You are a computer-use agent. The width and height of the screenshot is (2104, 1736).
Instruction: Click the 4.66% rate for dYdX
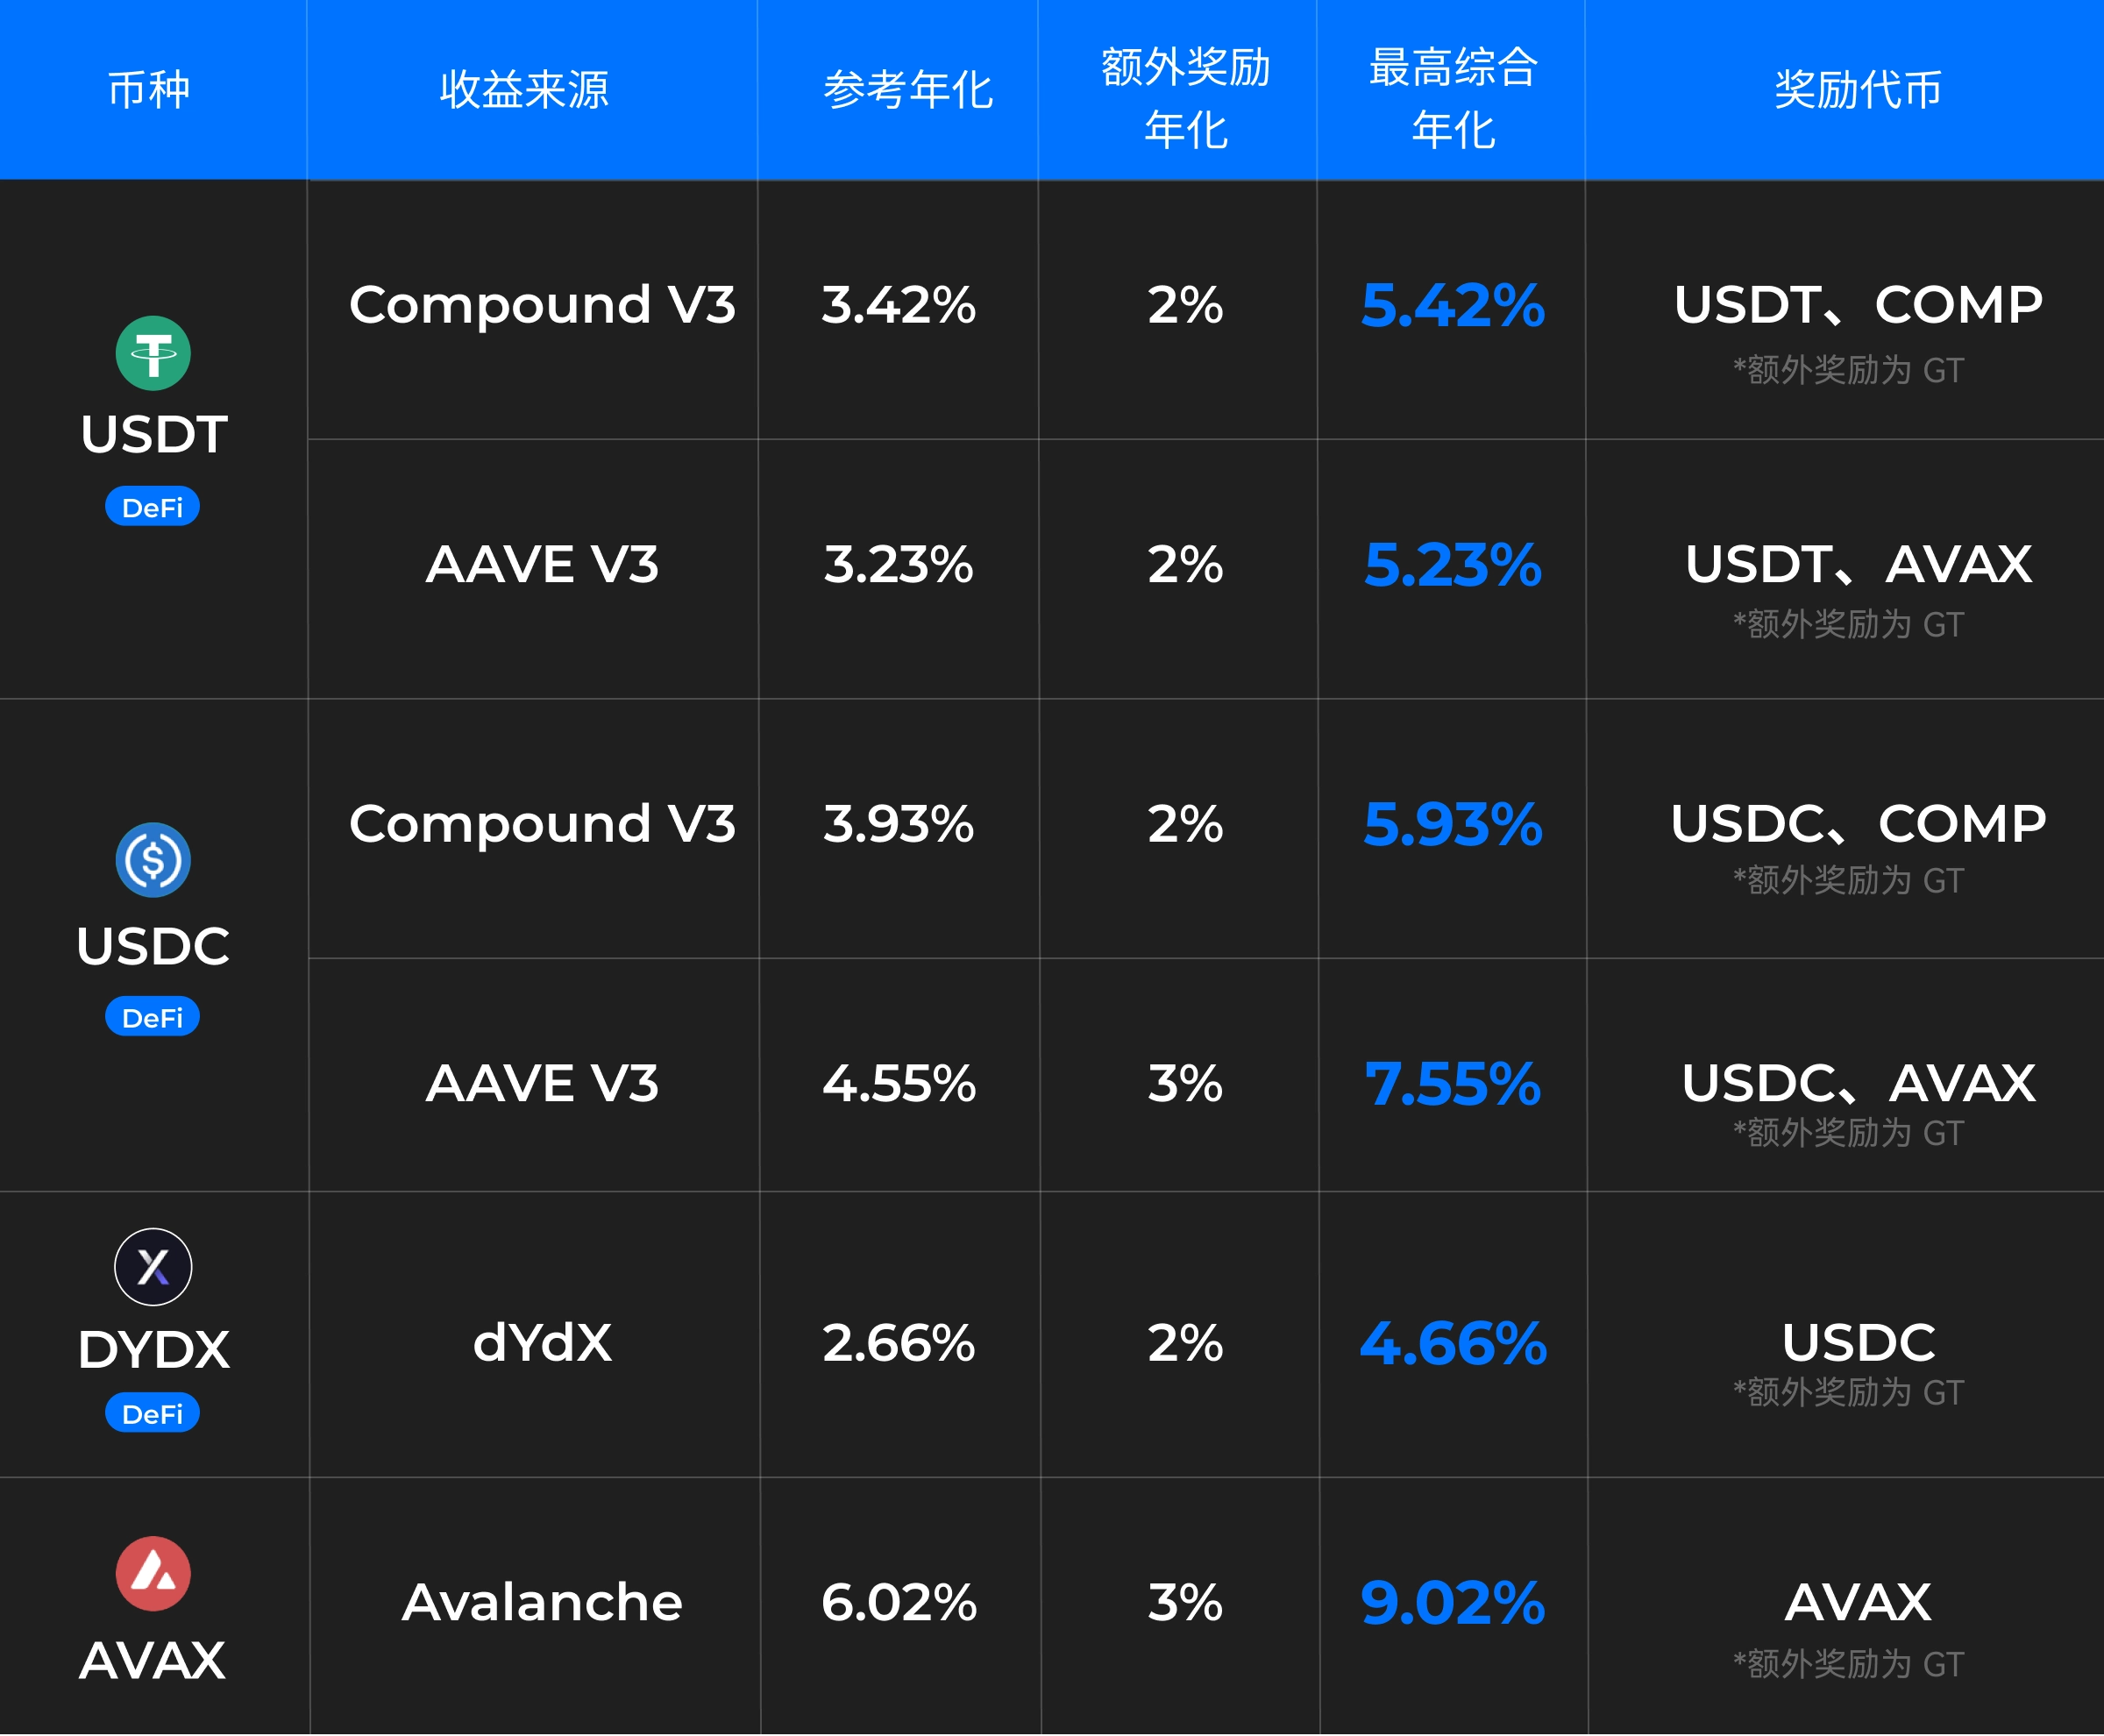click(x=1453, y=1342)
